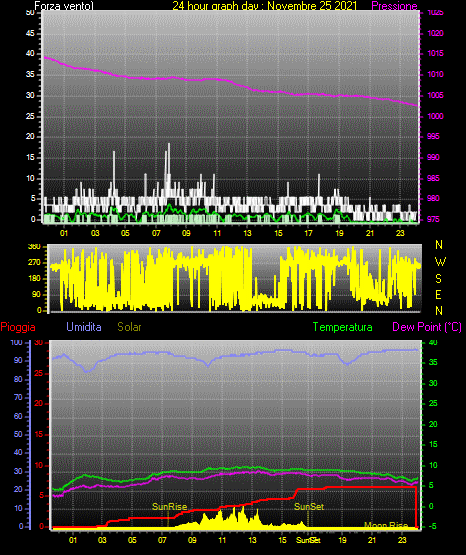The height and width of the screenshot is (555, 466).
Task: Click the '90' value on wind direction axis
Action: 36,294
